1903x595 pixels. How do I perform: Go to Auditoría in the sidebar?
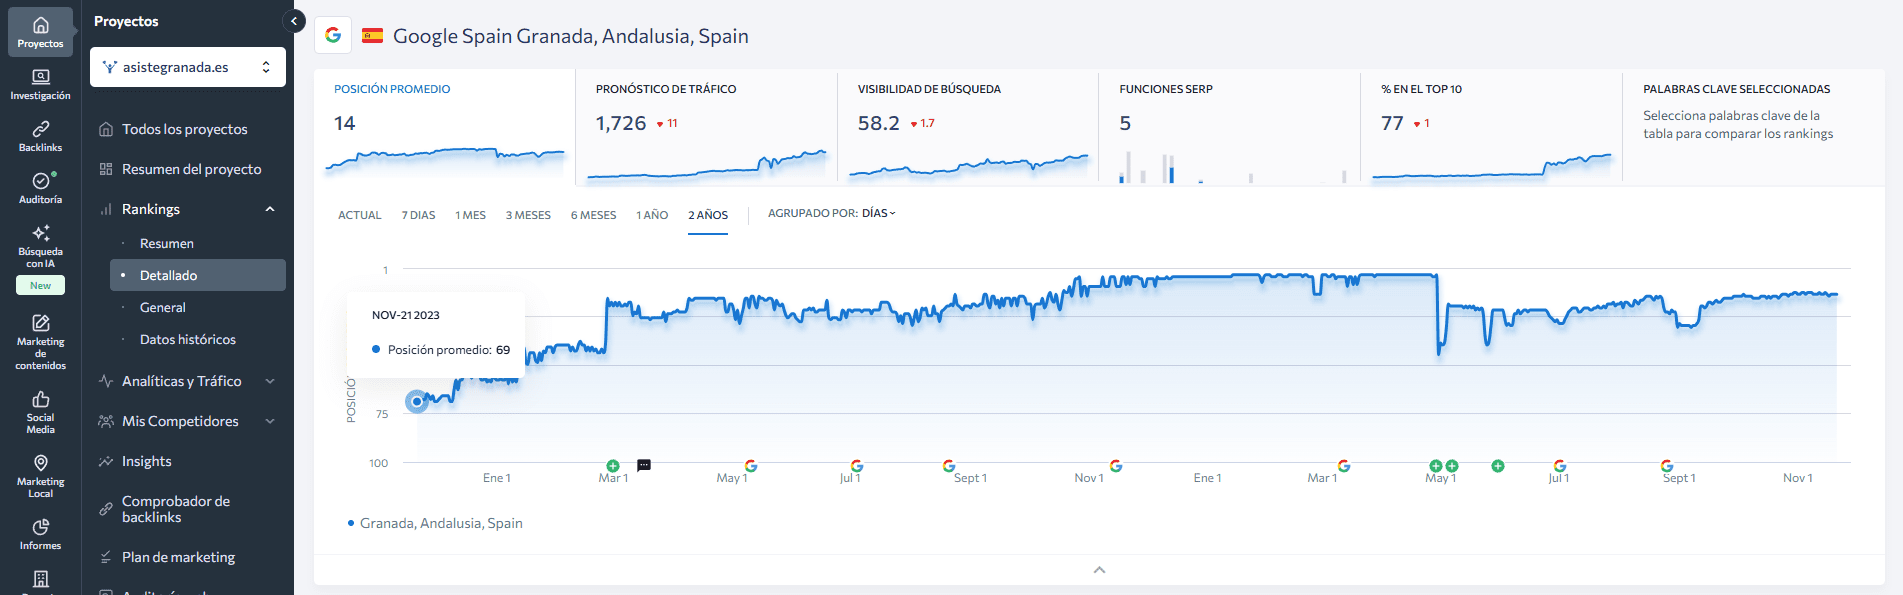tap(40, 188)
